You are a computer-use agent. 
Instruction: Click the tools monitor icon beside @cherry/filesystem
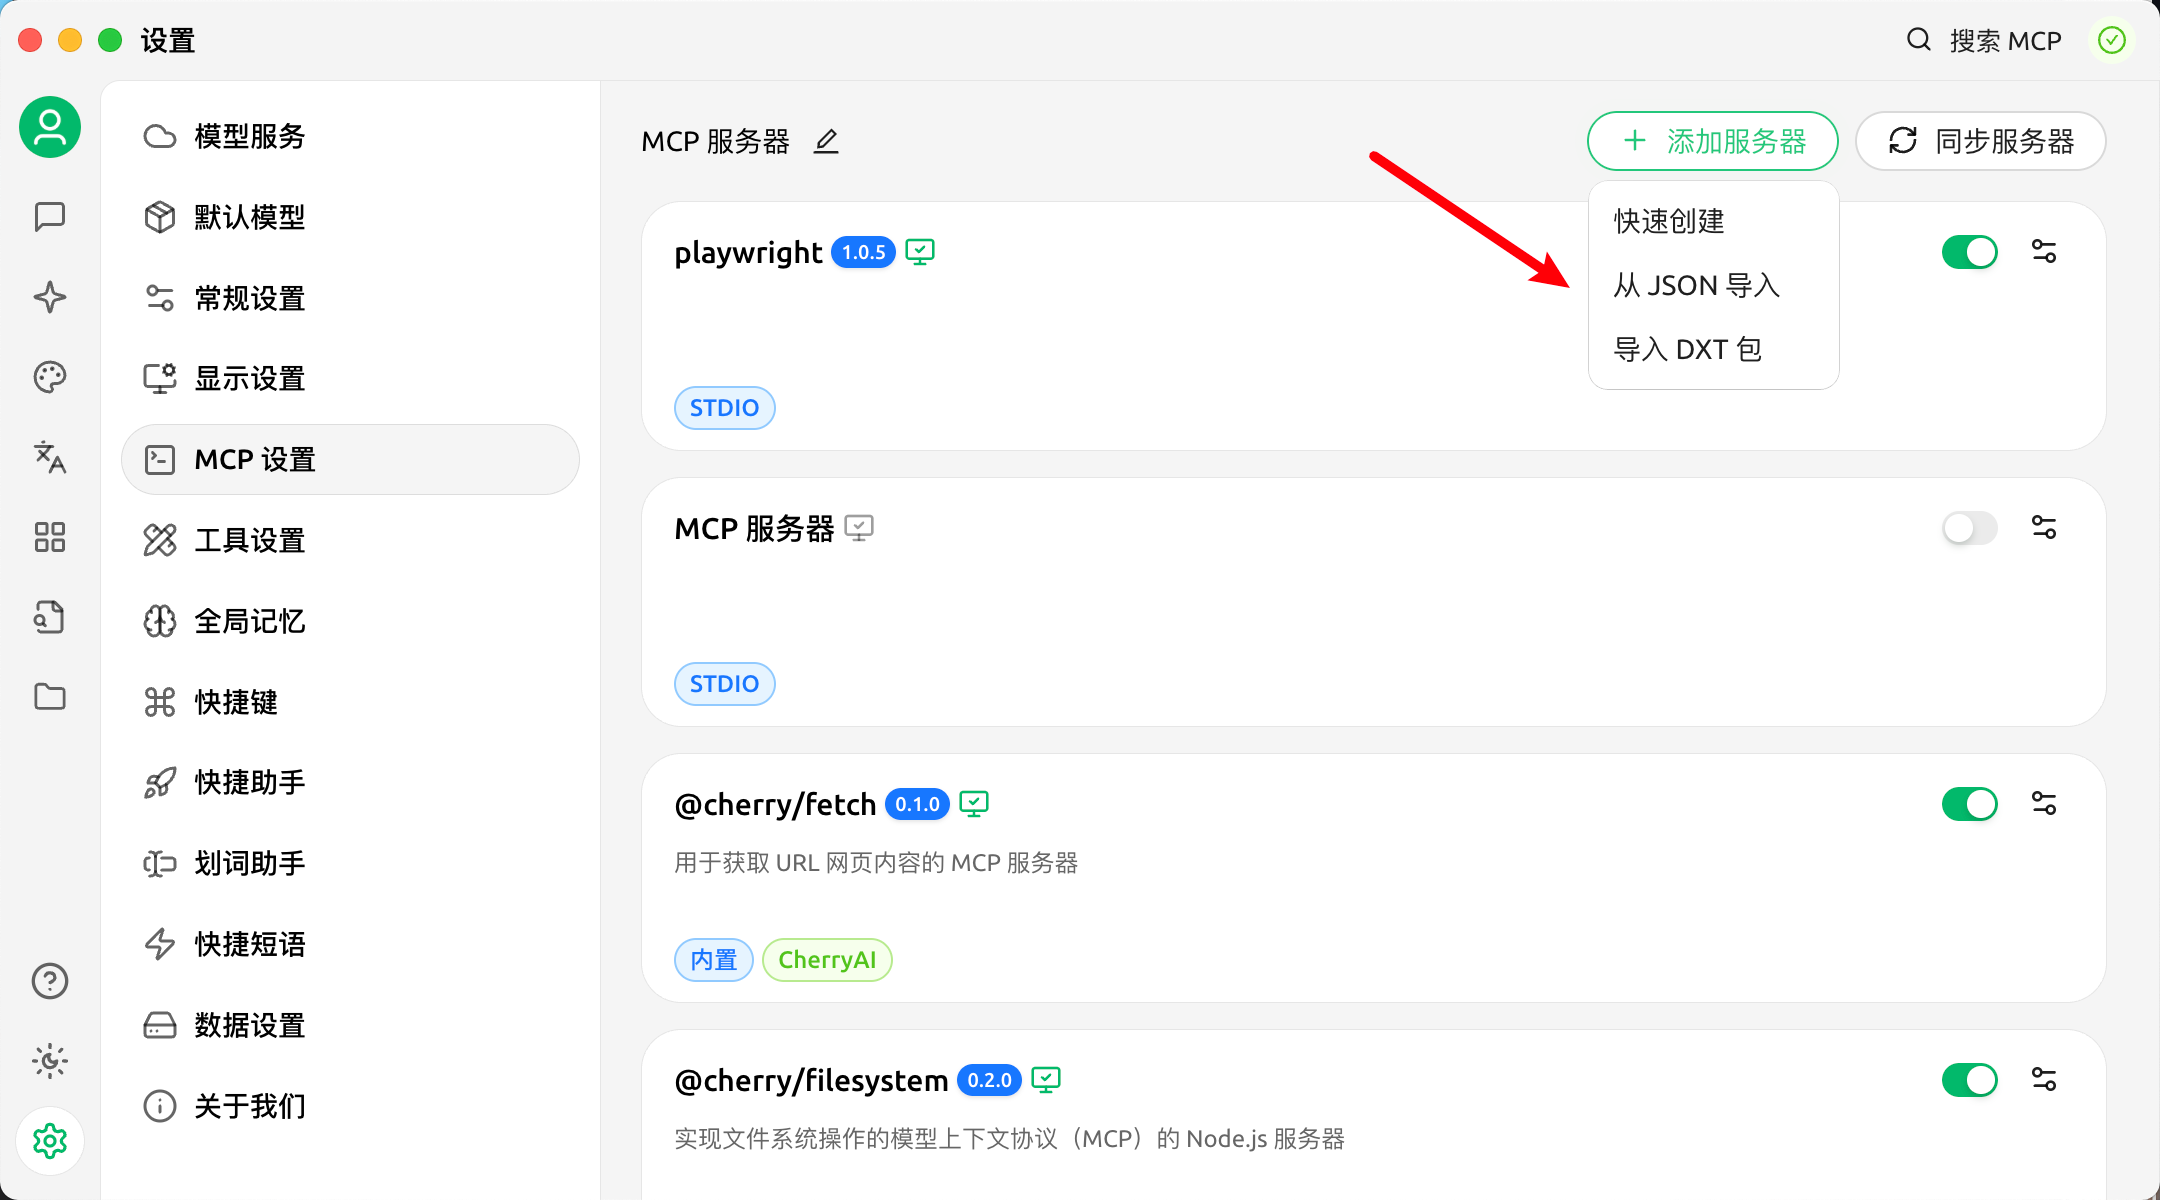1046,1080
